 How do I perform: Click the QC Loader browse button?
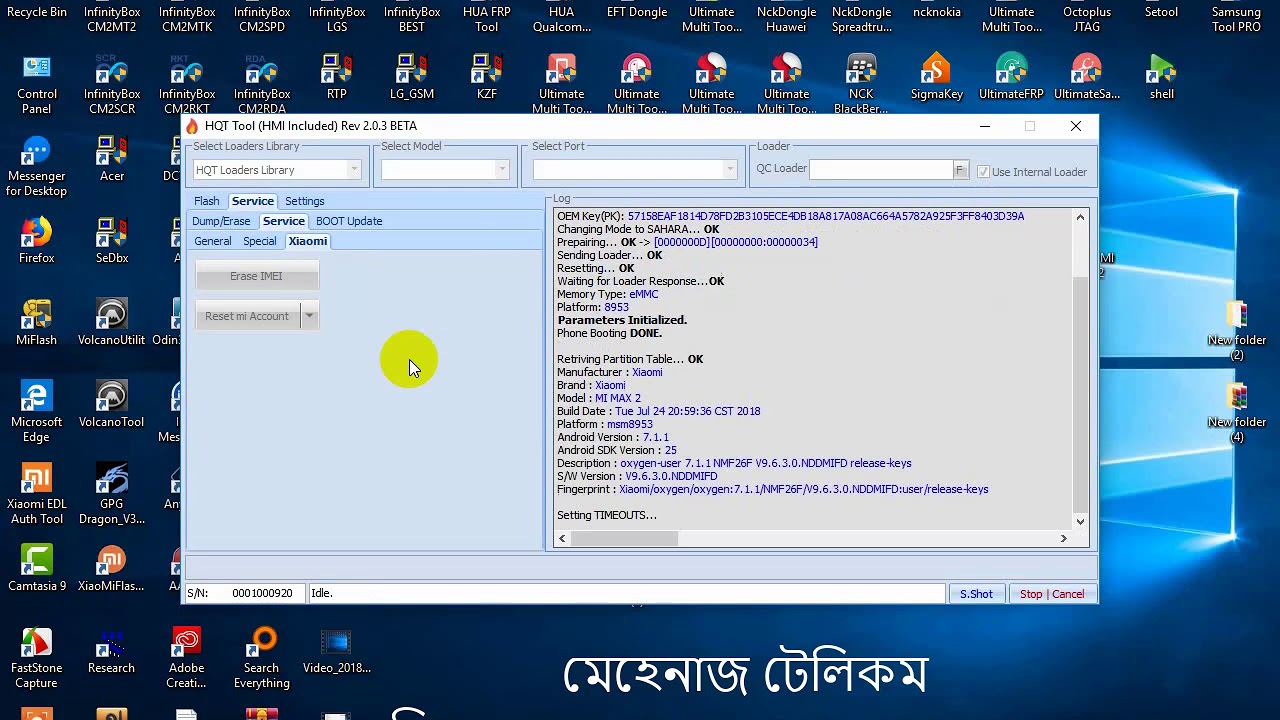960,170
